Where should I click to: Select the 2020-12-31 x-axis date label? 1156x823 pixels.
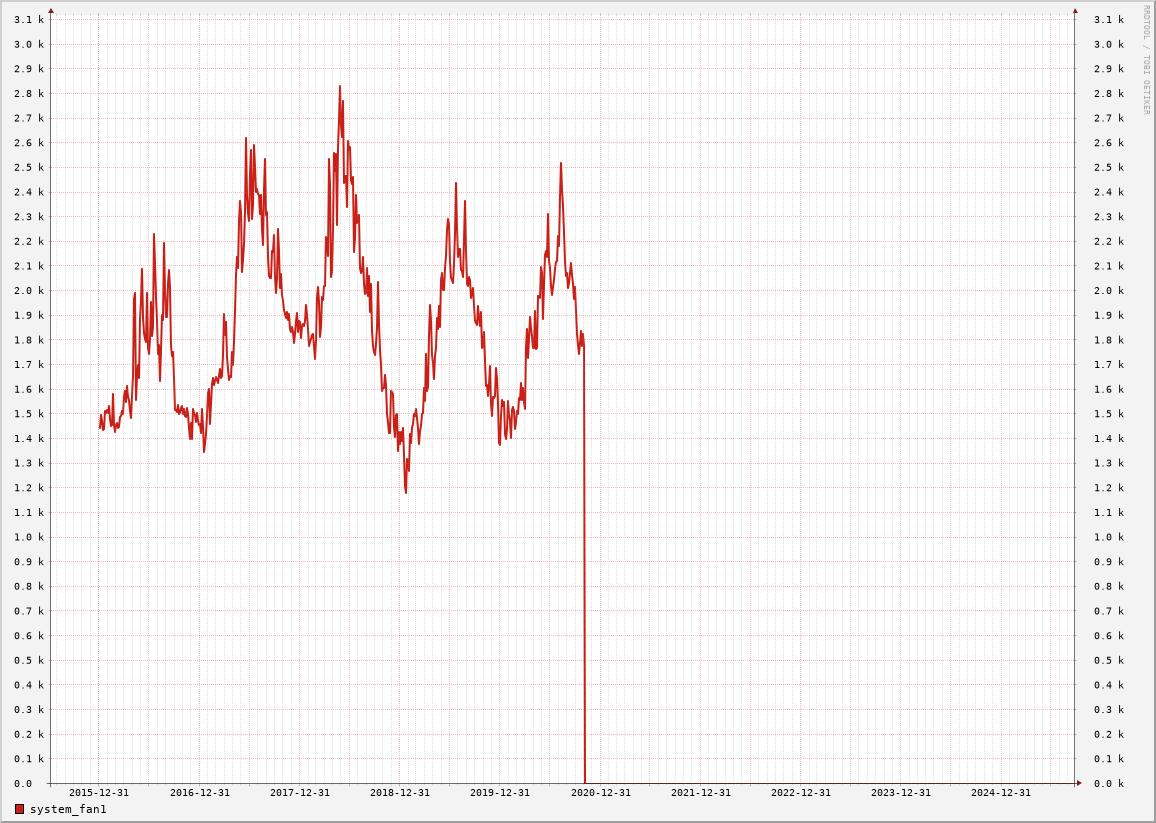click(x=601, y=793)
